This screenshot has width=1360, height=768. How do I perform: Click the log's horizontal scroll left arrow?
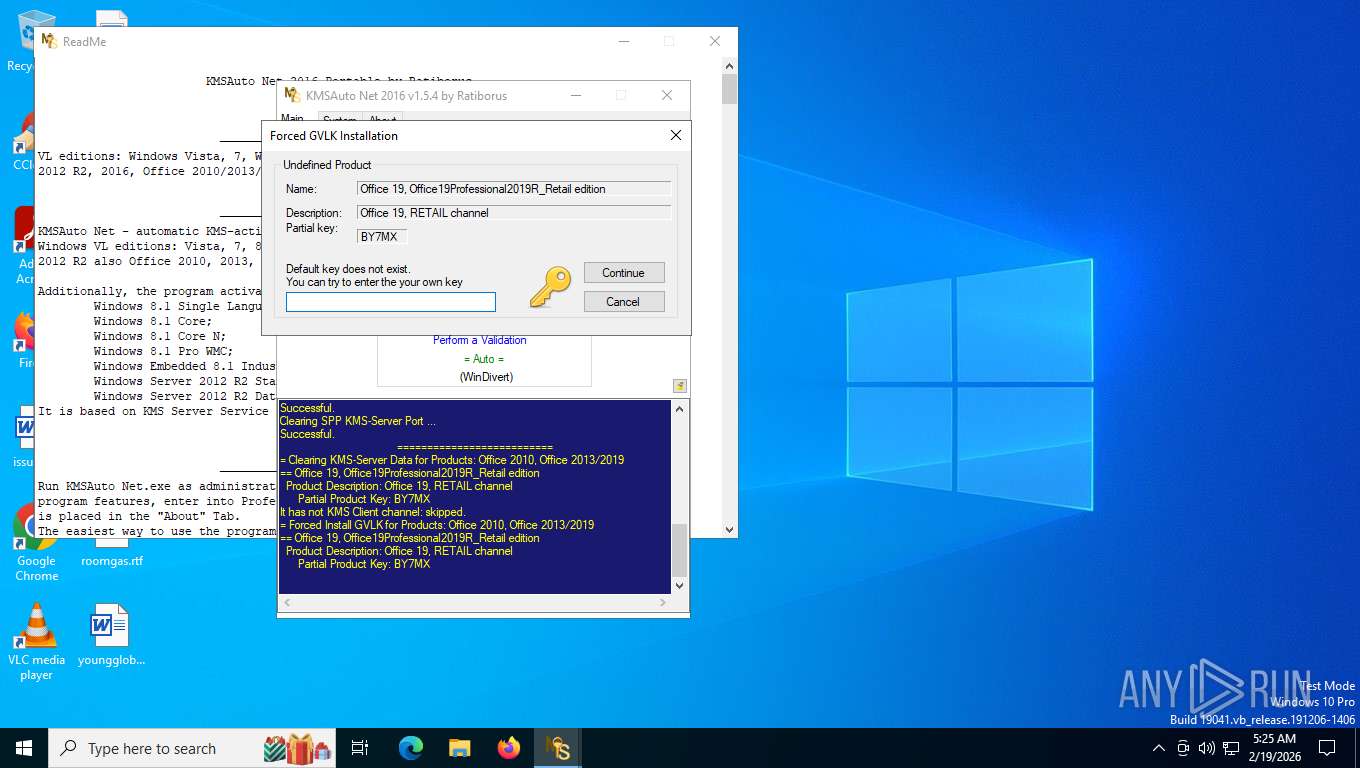click(288, 603)
